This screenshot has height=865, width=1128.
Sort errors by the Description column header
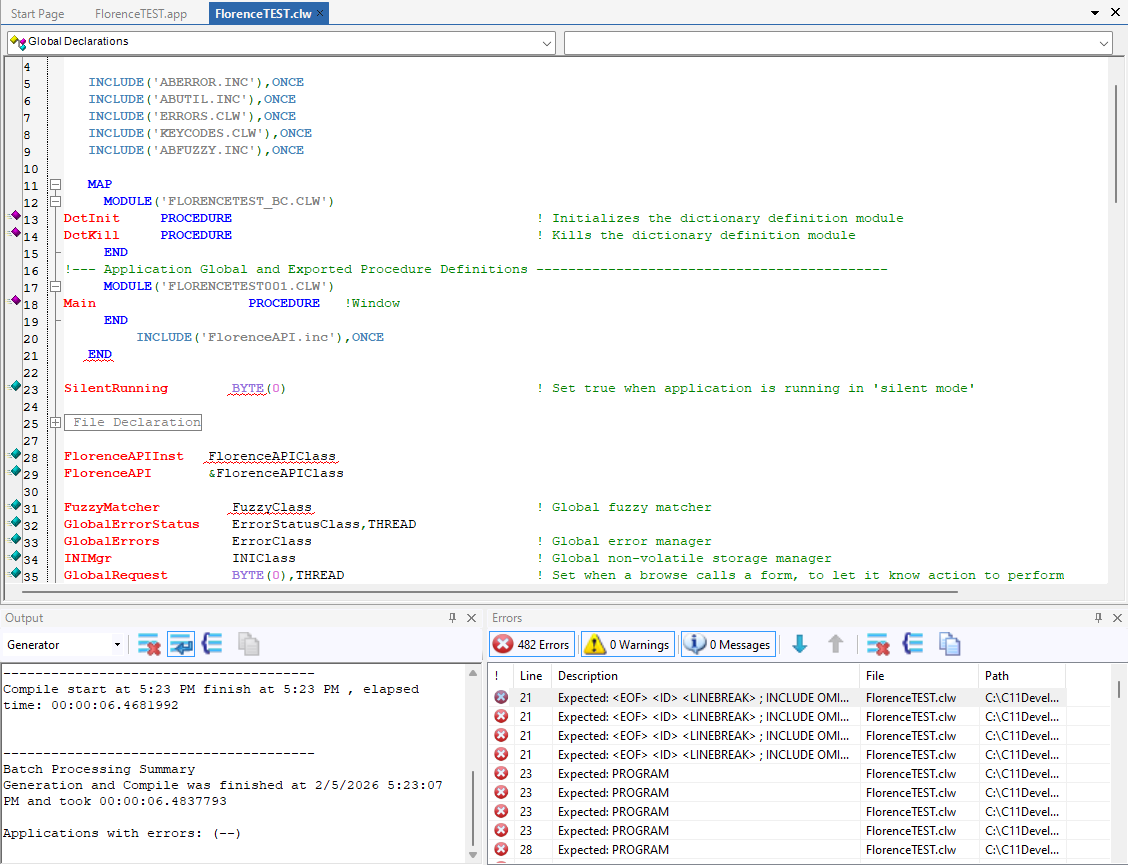588,676
